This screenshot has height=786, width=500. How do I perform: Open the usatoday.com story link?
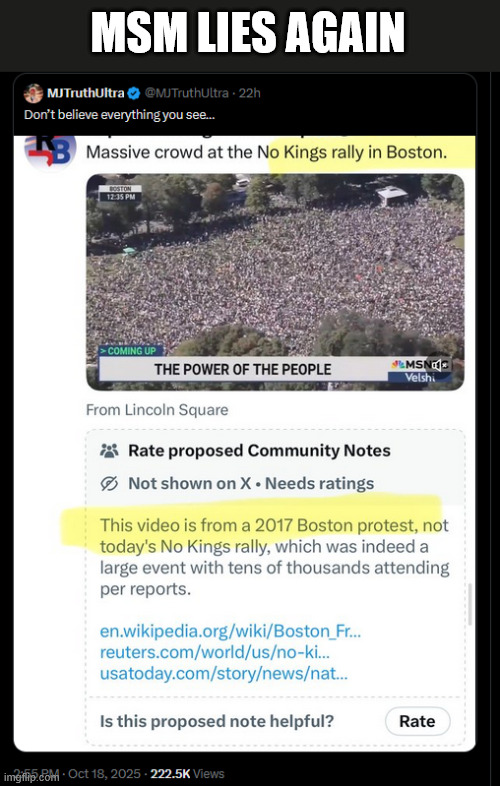click(224, 673)
